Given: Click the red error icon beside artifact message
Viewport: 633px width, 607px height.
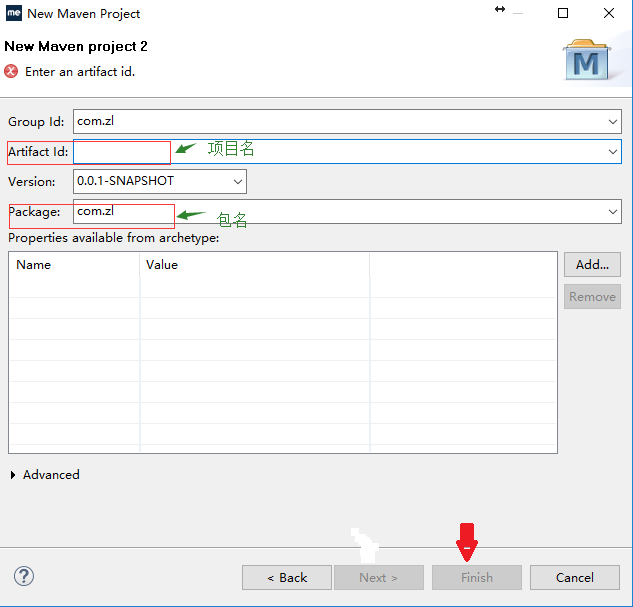Looking at the screenshot, I should coord(11,71).
